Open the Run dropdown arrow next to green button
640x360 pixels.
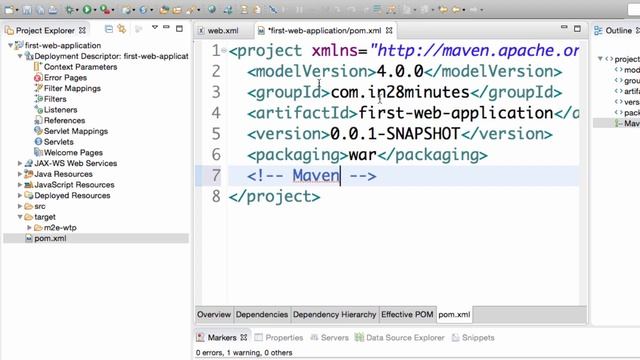click(x=95, y=10)
